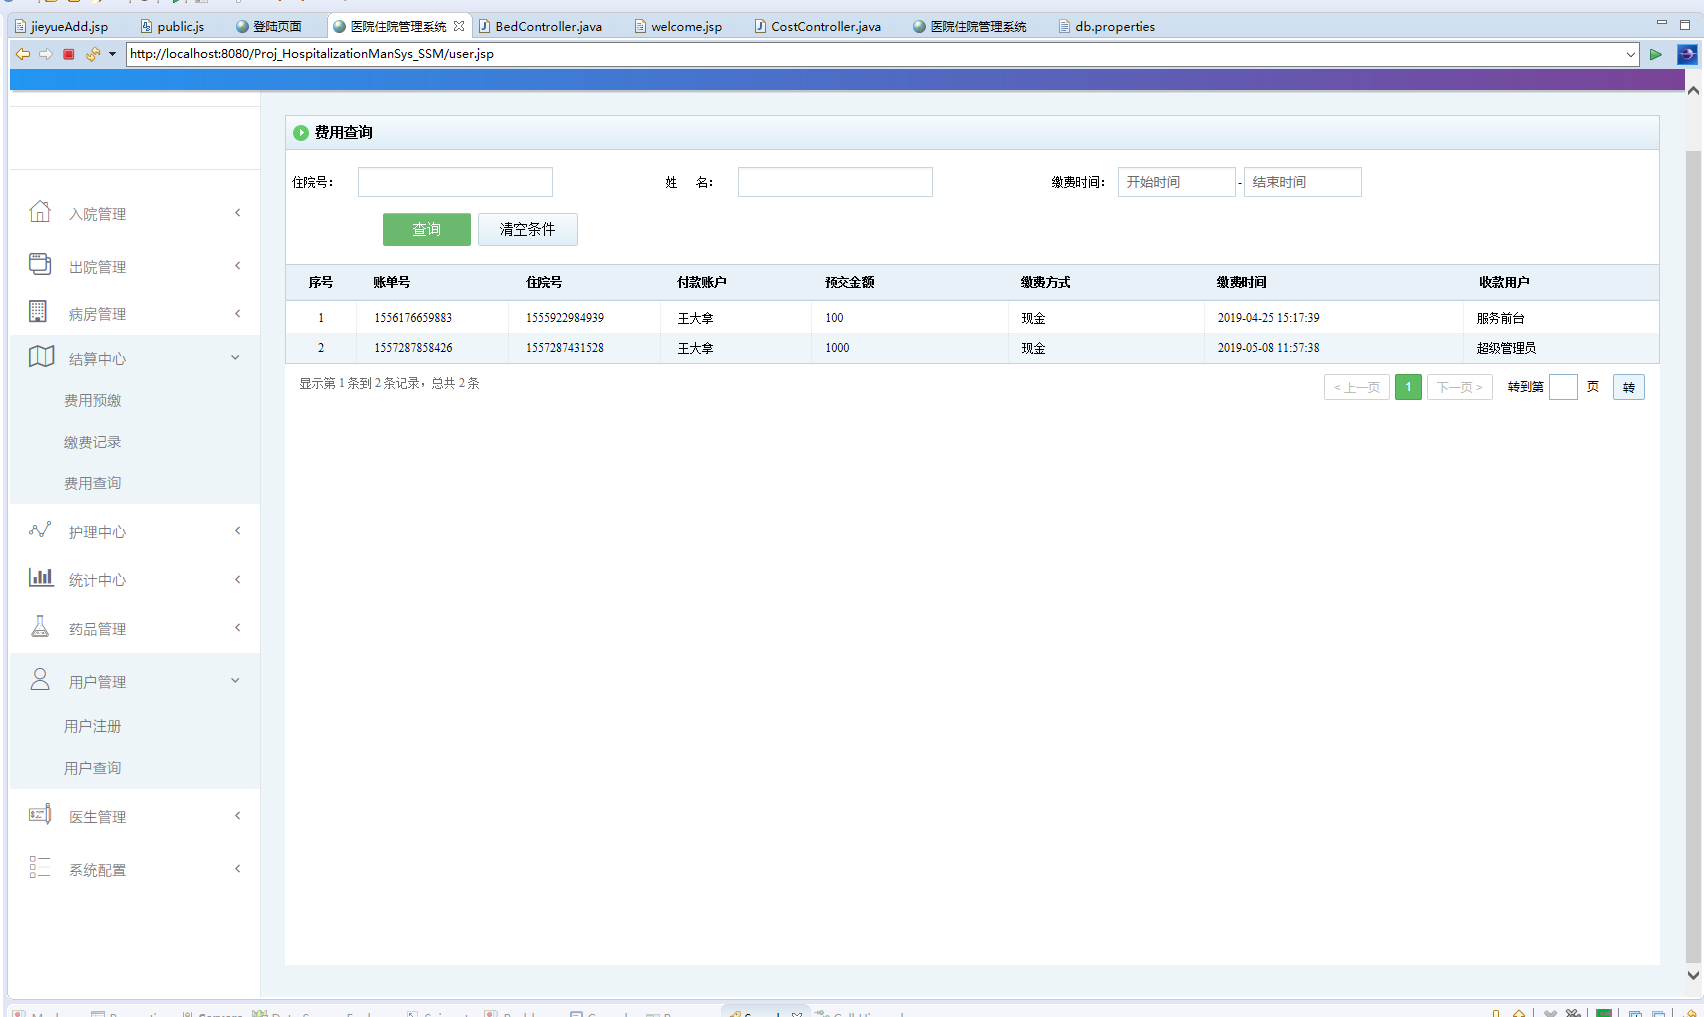Click the 病房管理 building icon
1704x1017 pixels.
[38, 312]
